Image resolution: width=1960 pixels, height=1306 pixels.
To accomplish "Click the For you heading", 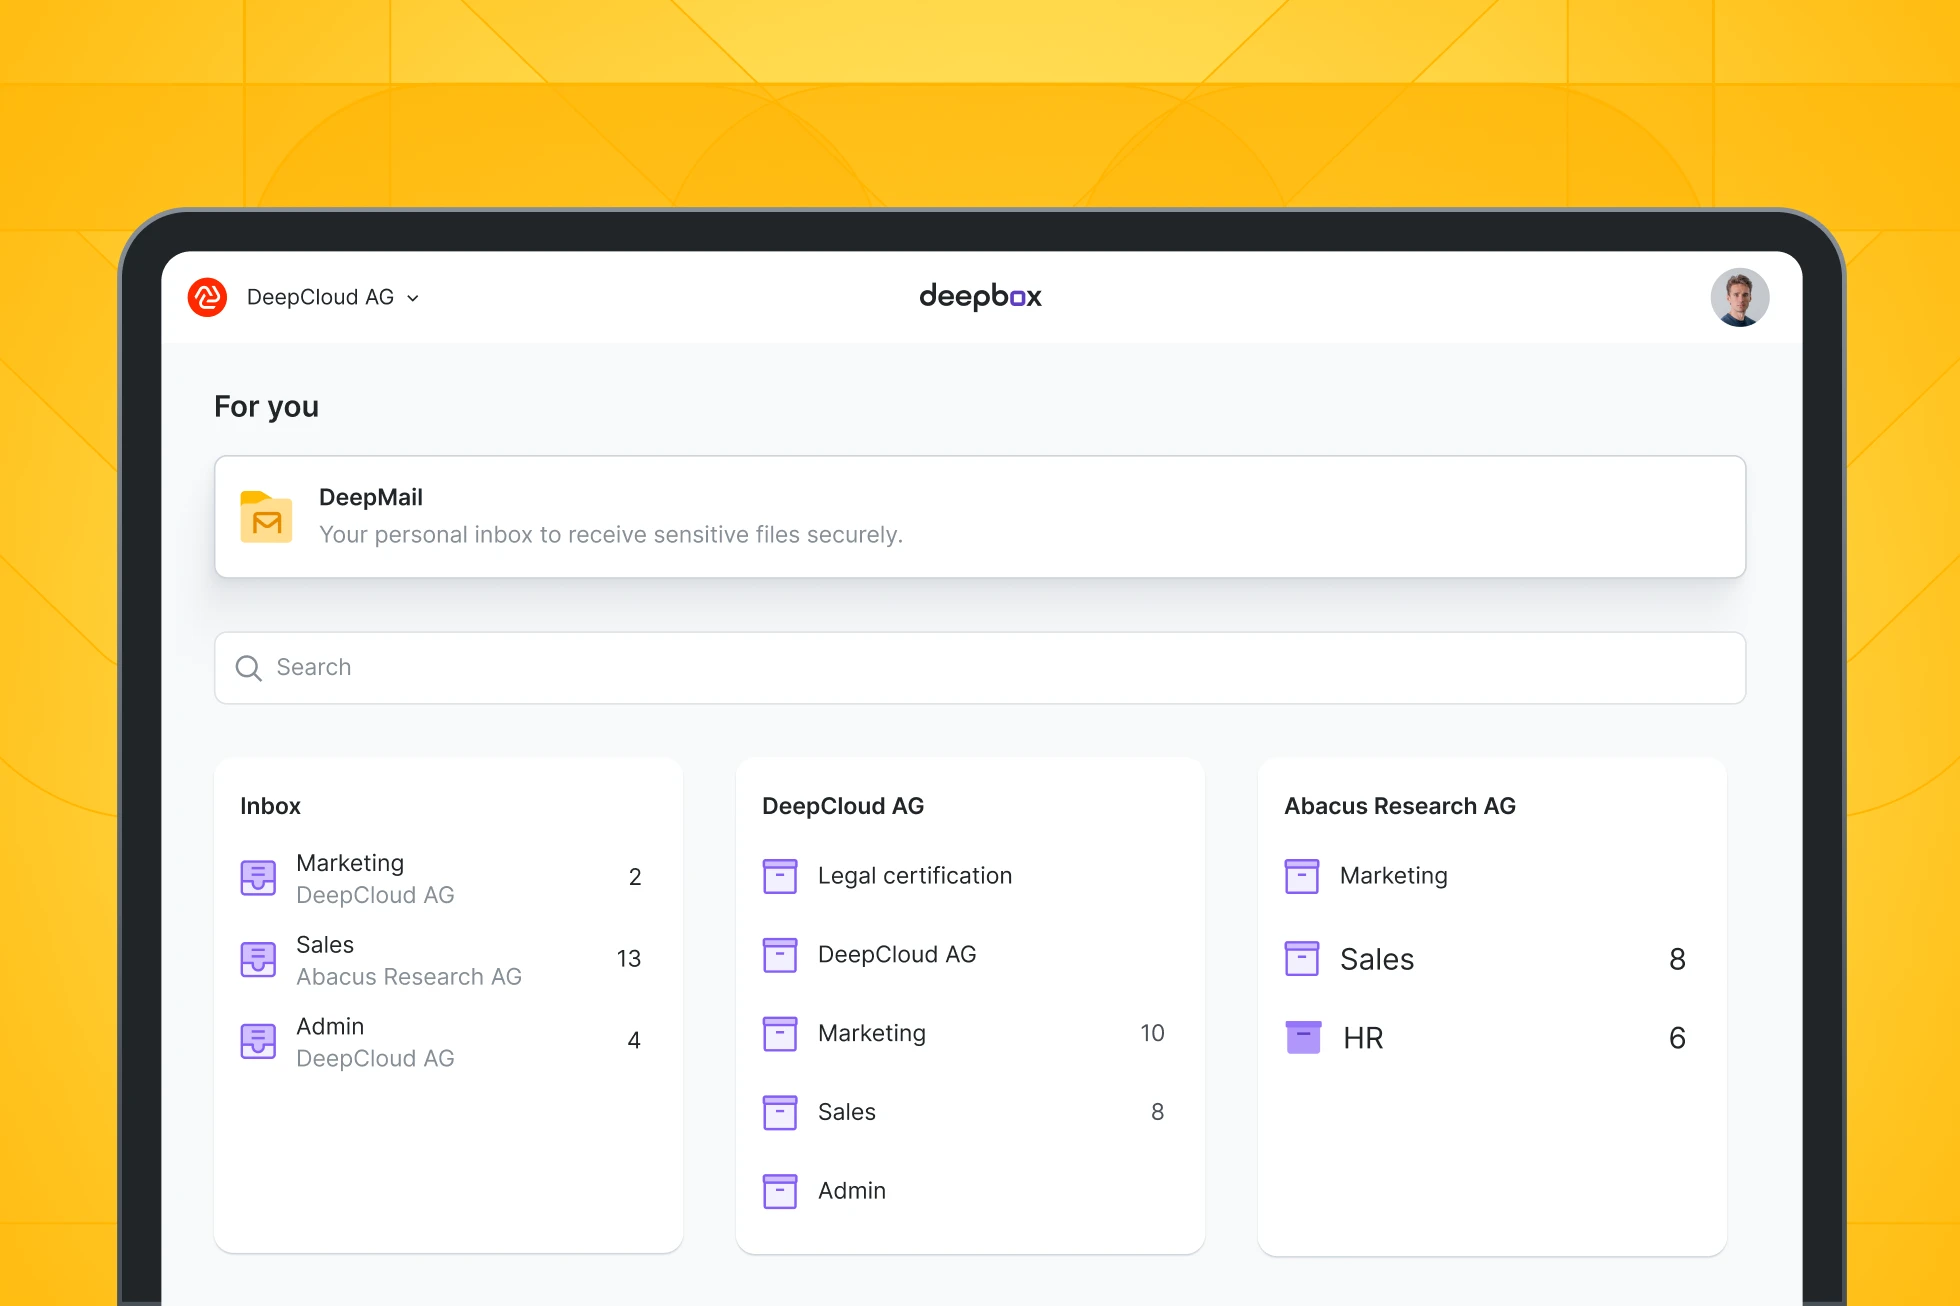I will coord(266,407).
